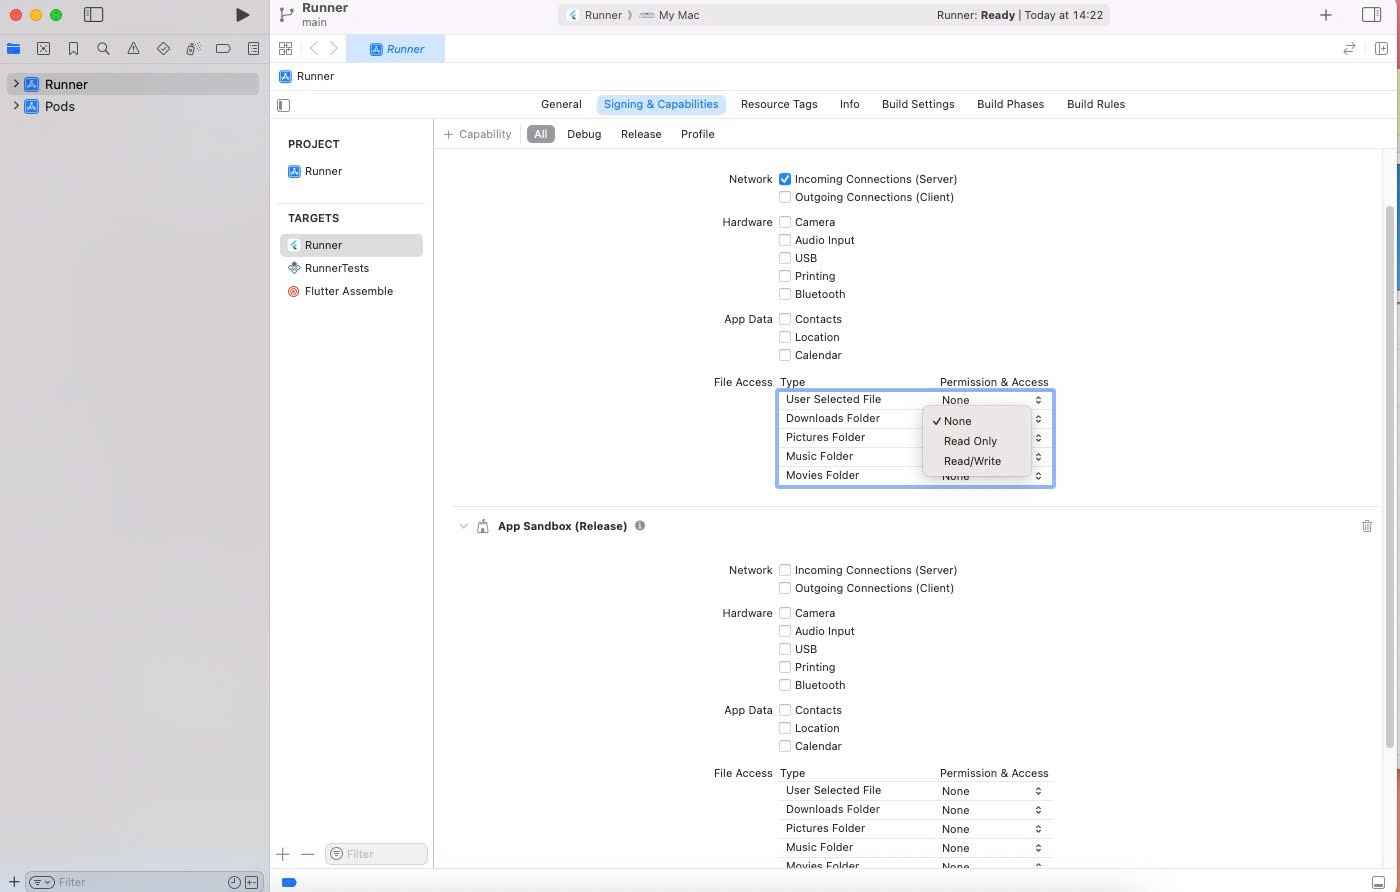Viewport: 1400px width, 892px height.
Task: Toggle the navigator sidebar visibility
Action: coord(93,15)
